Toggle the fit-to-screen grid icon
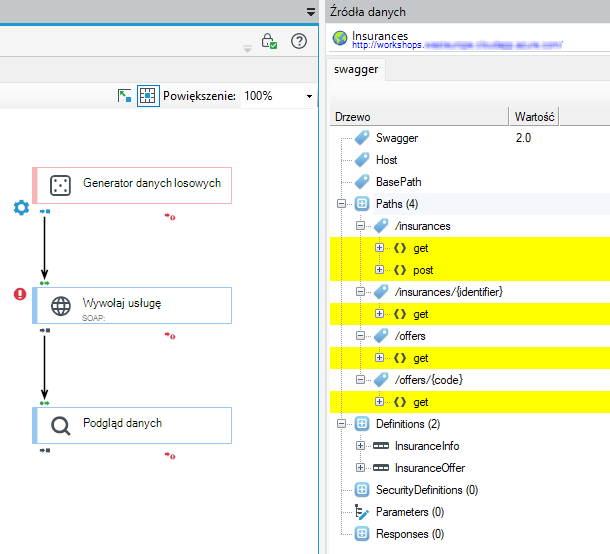The width and height of the screenshot is (610, 554). pyautogui.click(x=148, y=96)
